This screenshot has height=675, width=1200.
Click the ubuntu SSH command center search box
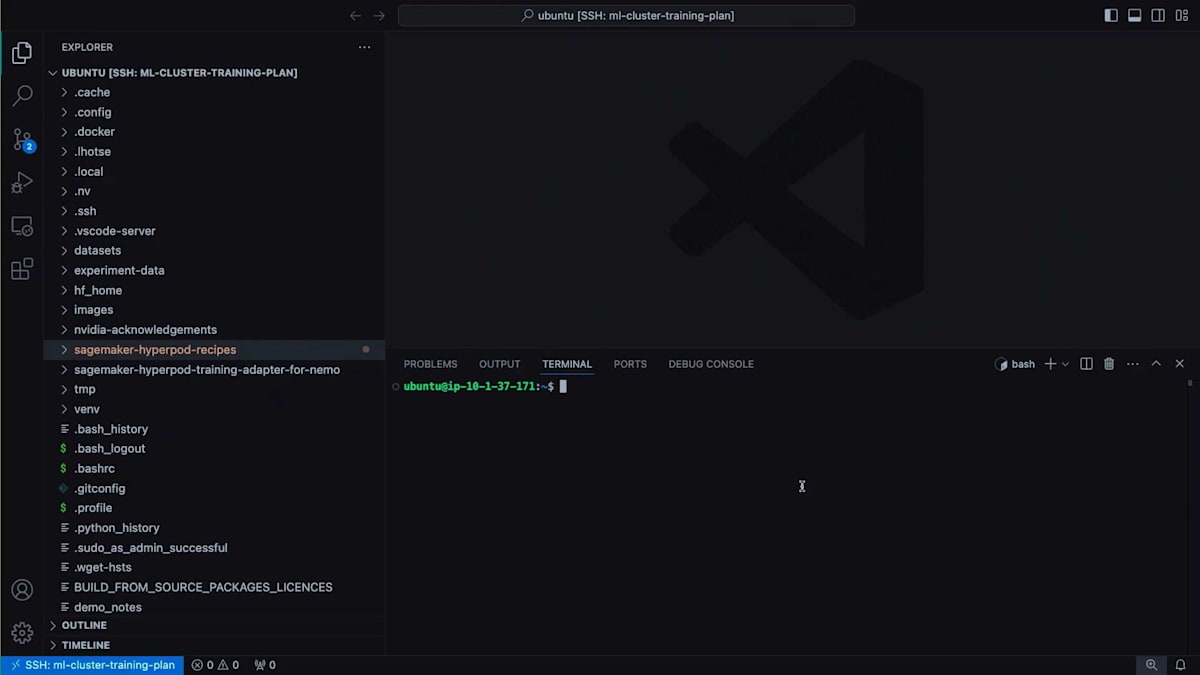[x=626, y=15]
